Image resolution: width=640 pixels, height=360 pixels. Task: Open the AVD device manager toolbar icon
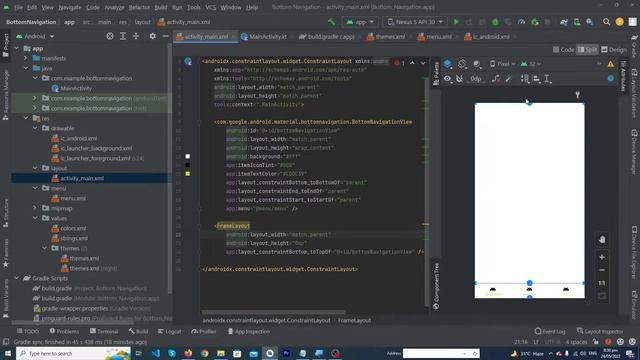577,22
